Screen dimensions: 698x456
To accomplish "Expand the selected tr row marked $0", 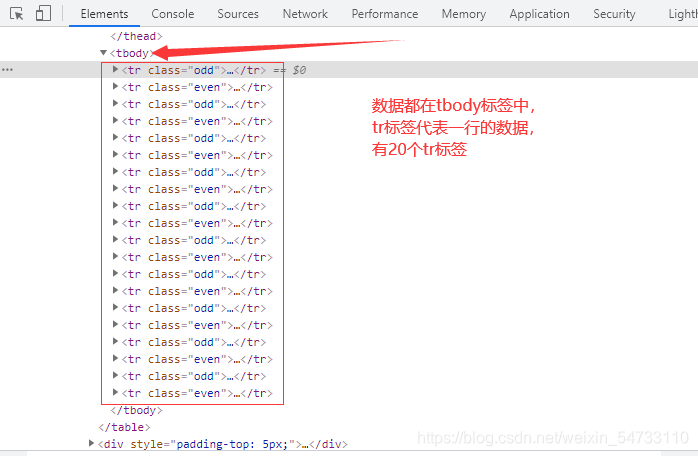I will click(115, 69).
